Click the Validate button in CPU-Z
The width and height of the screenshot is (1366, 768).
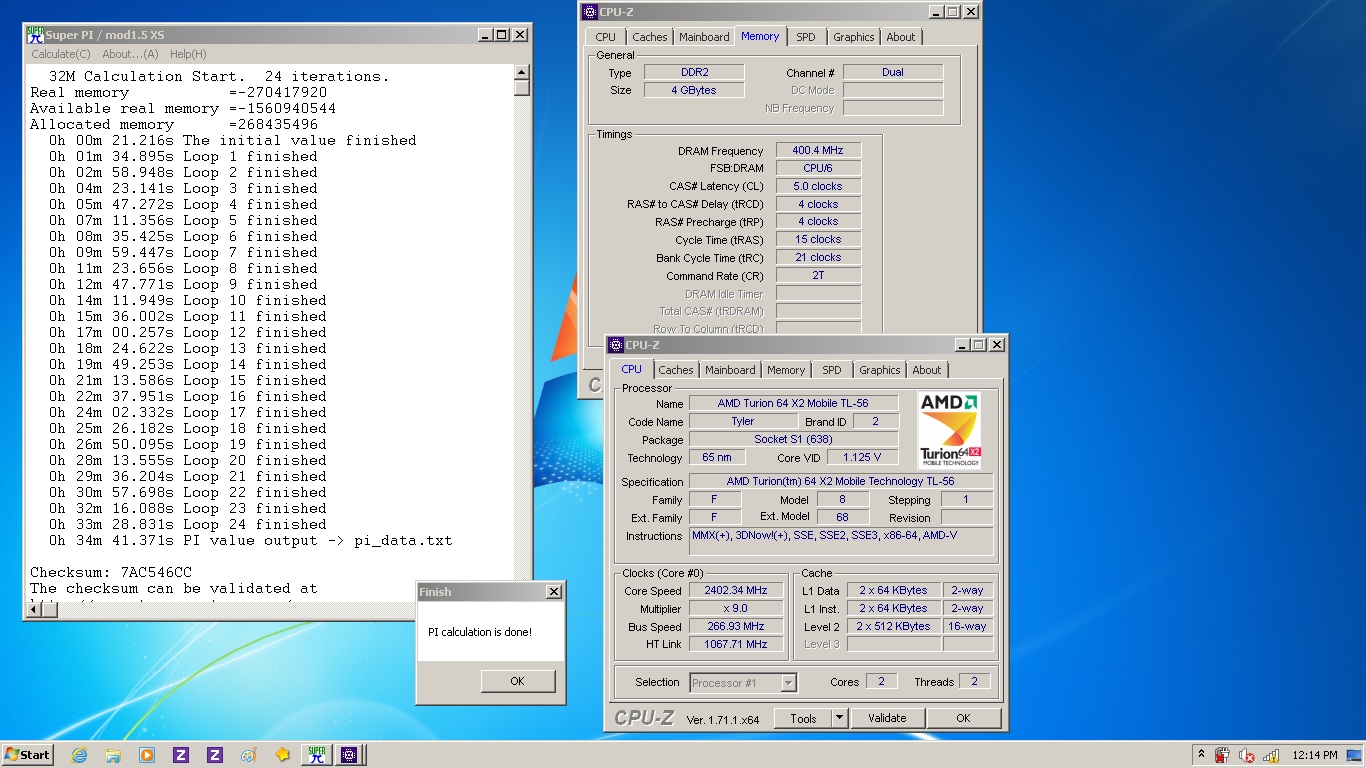[x=887, y=718]
